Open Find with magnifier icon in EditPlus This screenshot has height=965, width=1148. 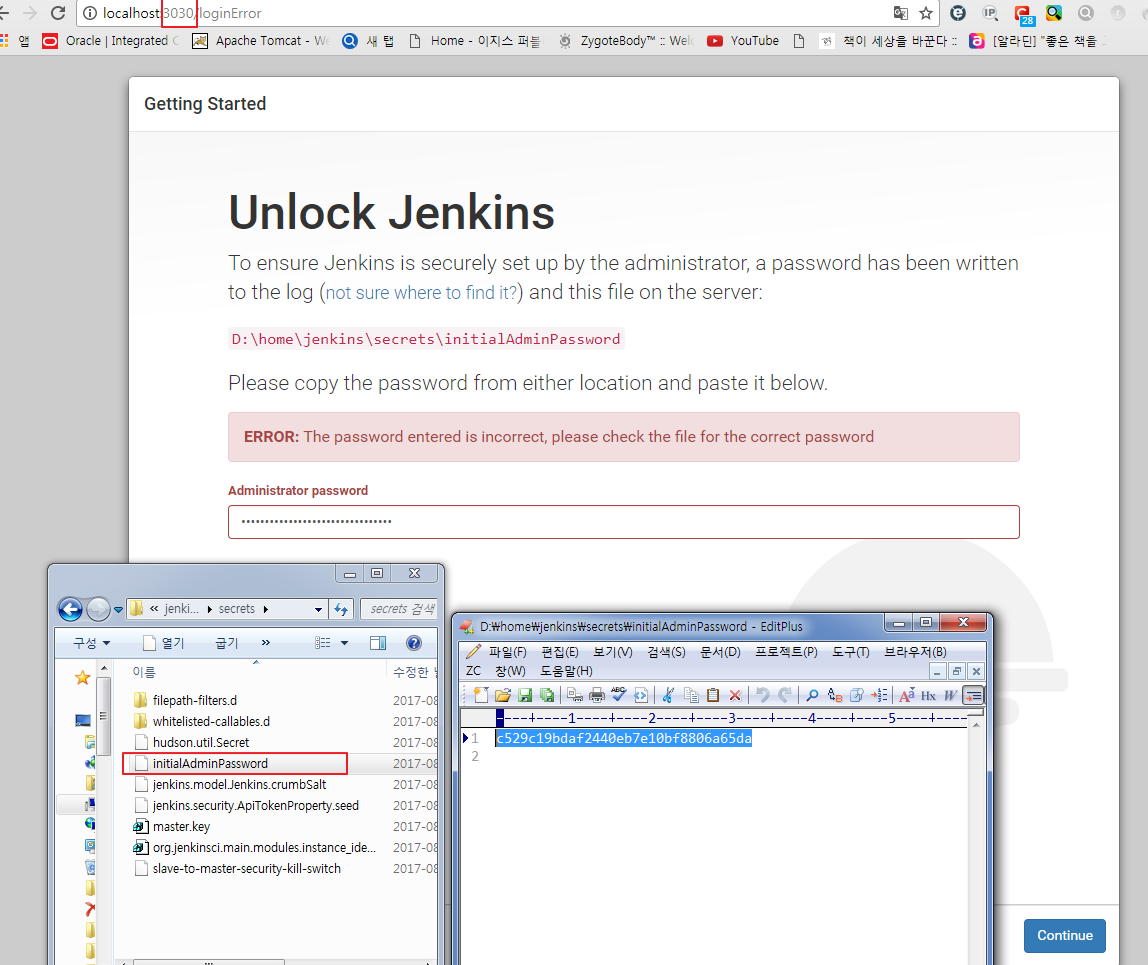pyautogui.click(x=812, y=696)
